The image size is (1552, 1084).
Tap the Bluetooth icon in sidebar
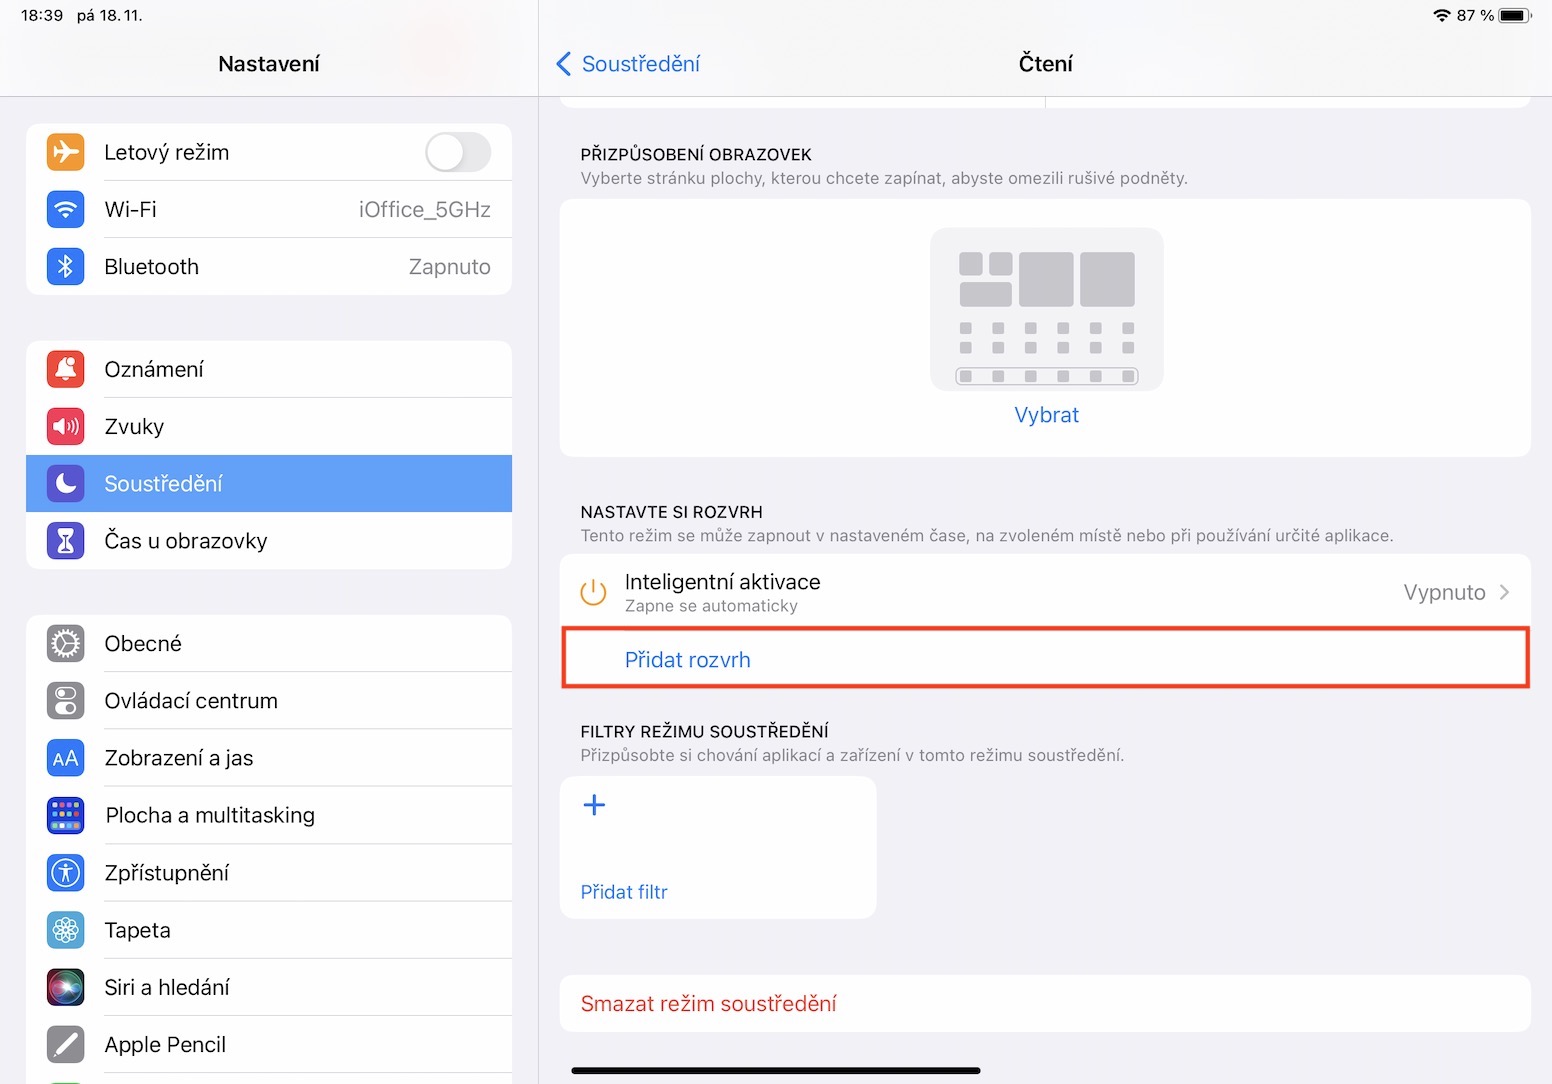pos(66,267)
